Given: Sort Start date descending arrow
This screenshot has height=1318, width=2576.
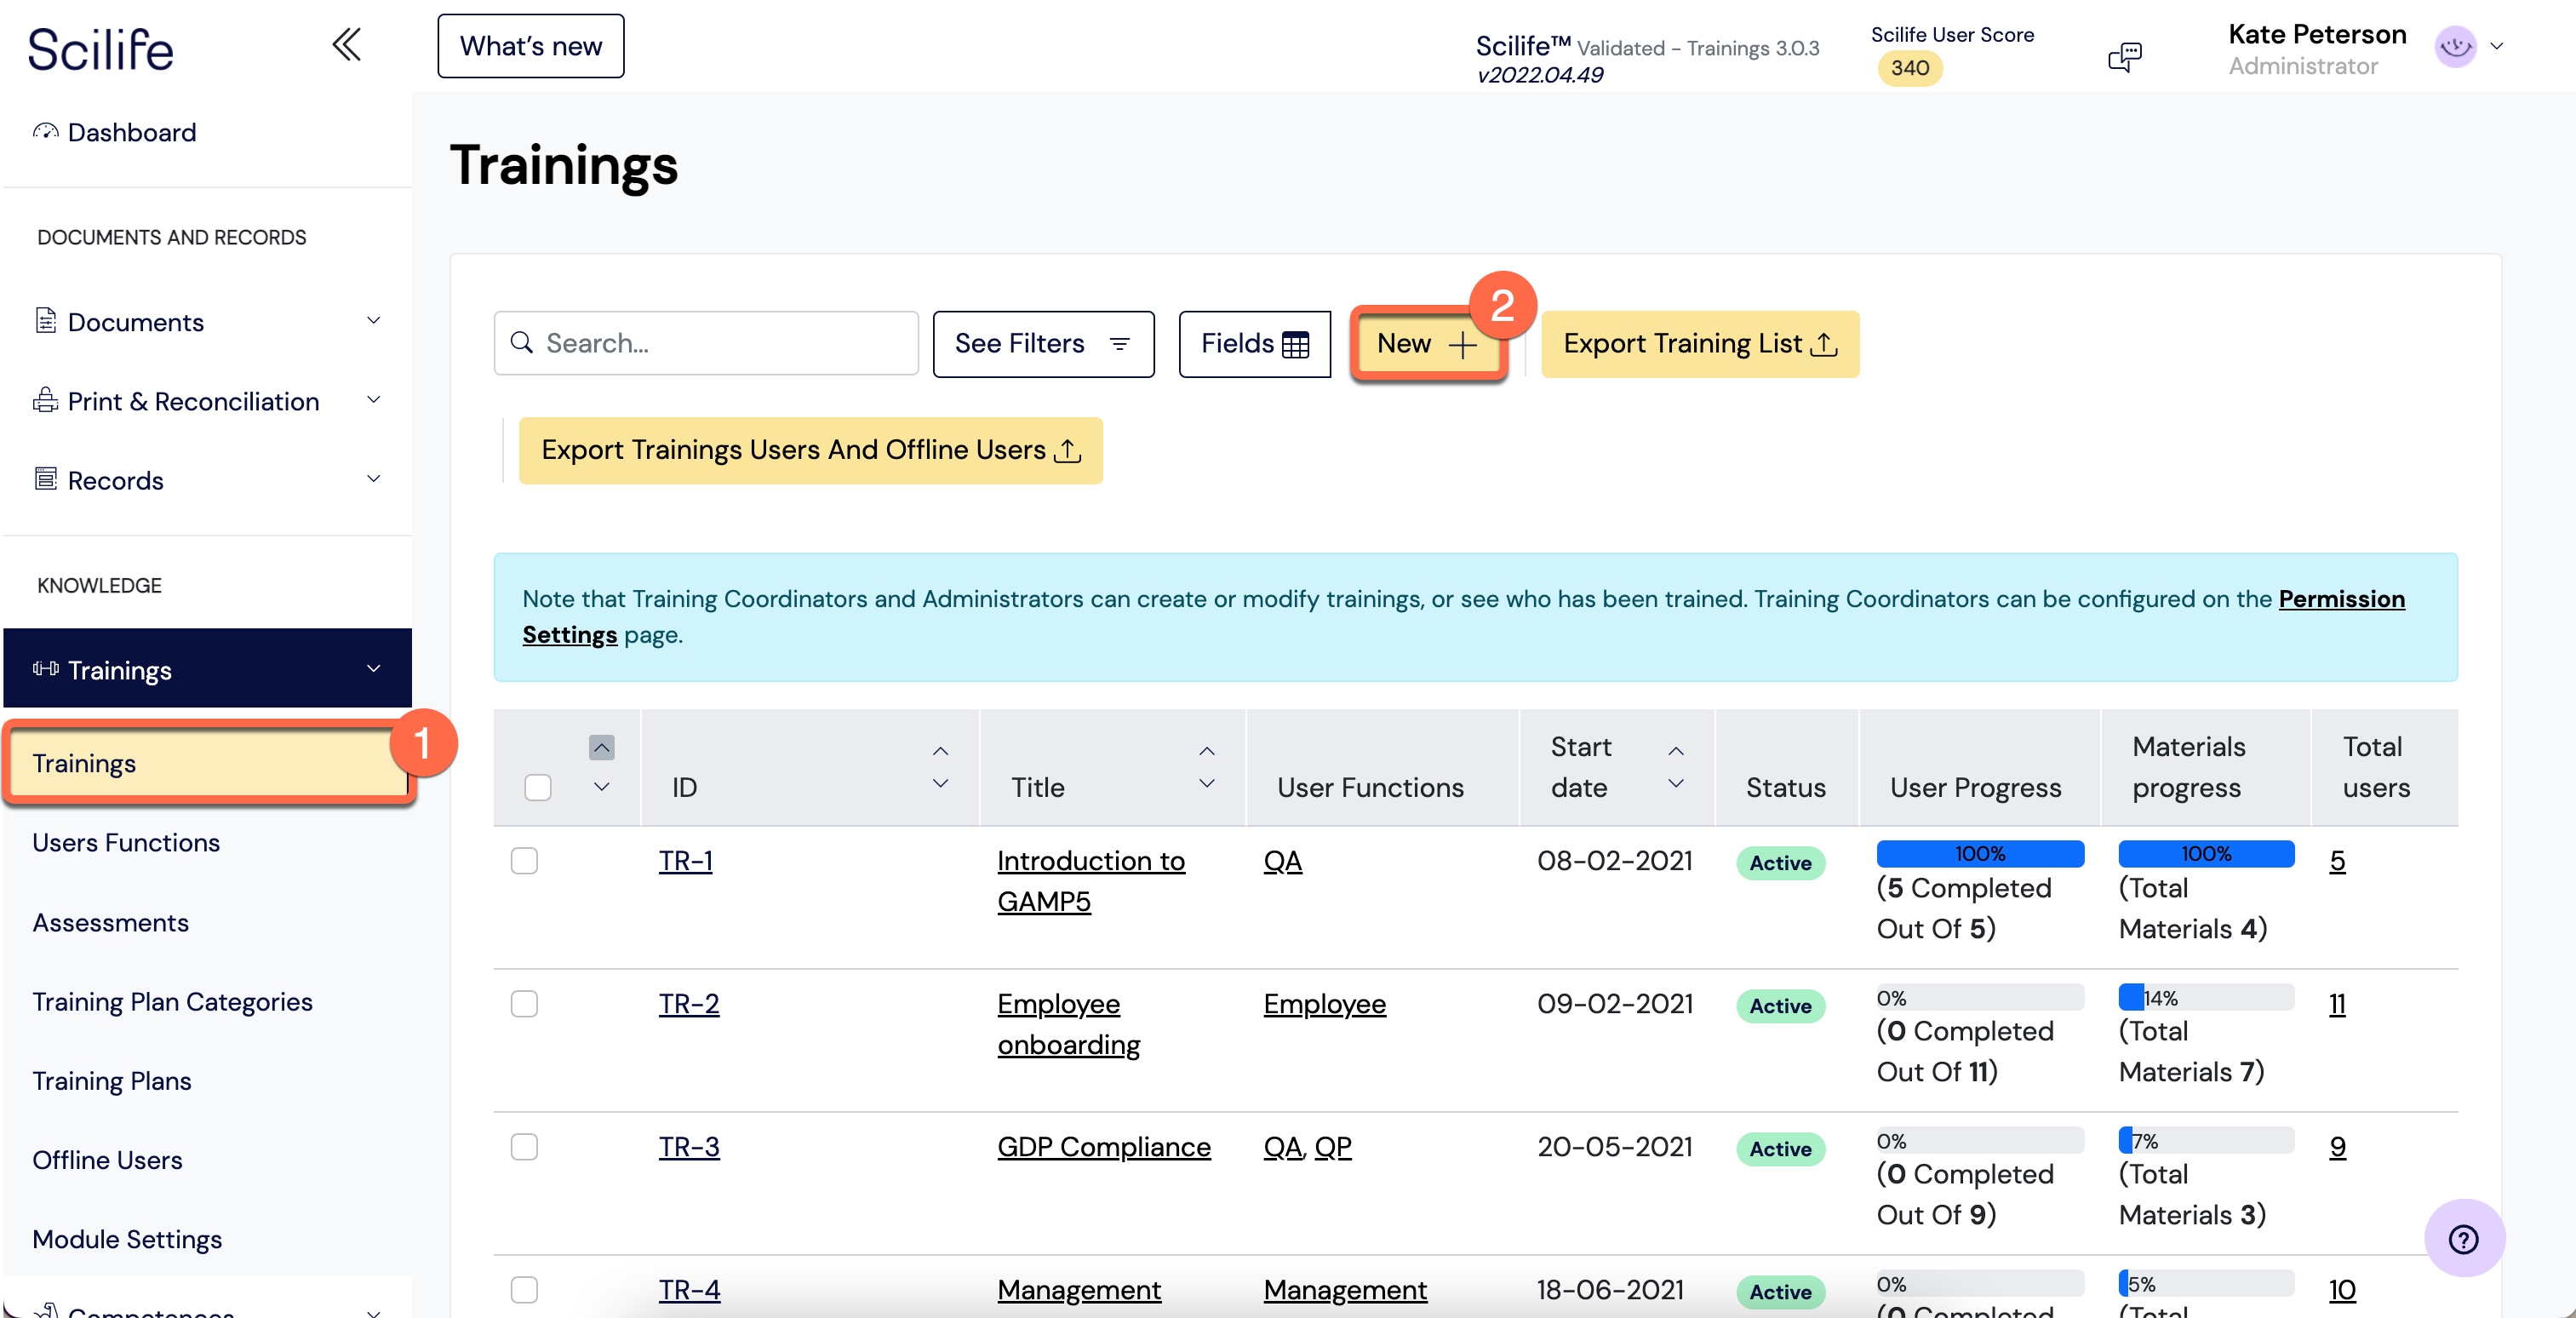Looking at the screenshot, I should pyautogui.click(x=1676, y=783).
